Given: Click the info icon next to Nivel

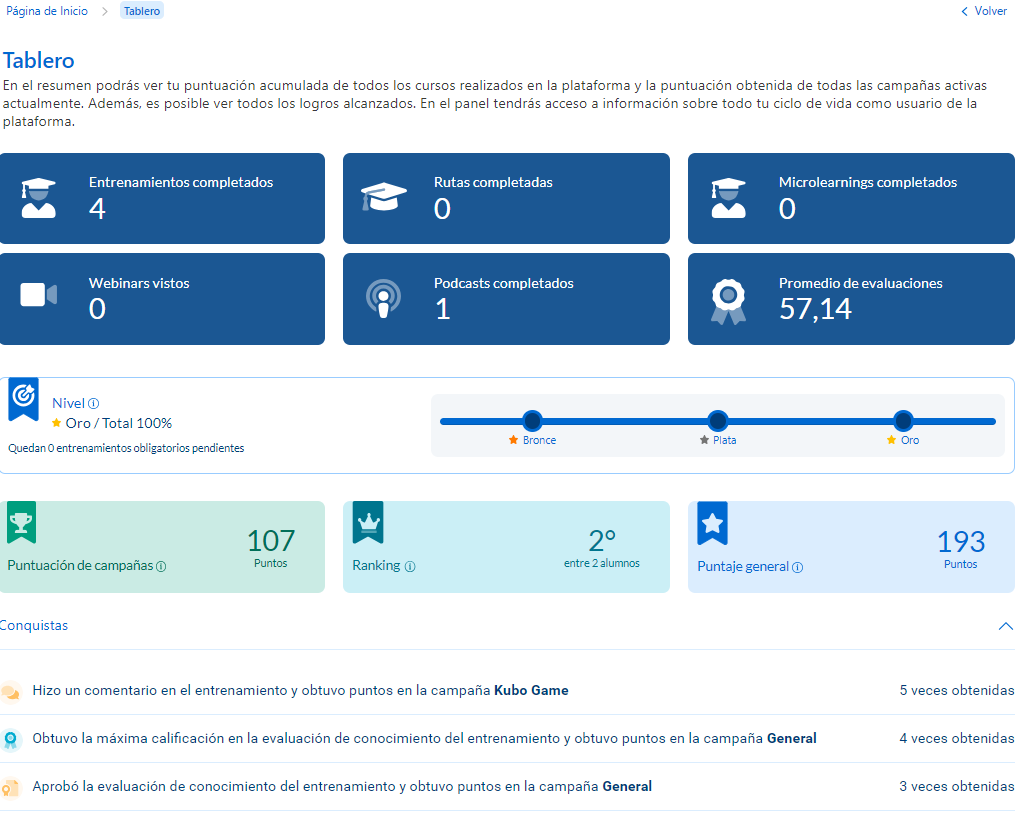Looking at the screenshot, I should 94,404.
